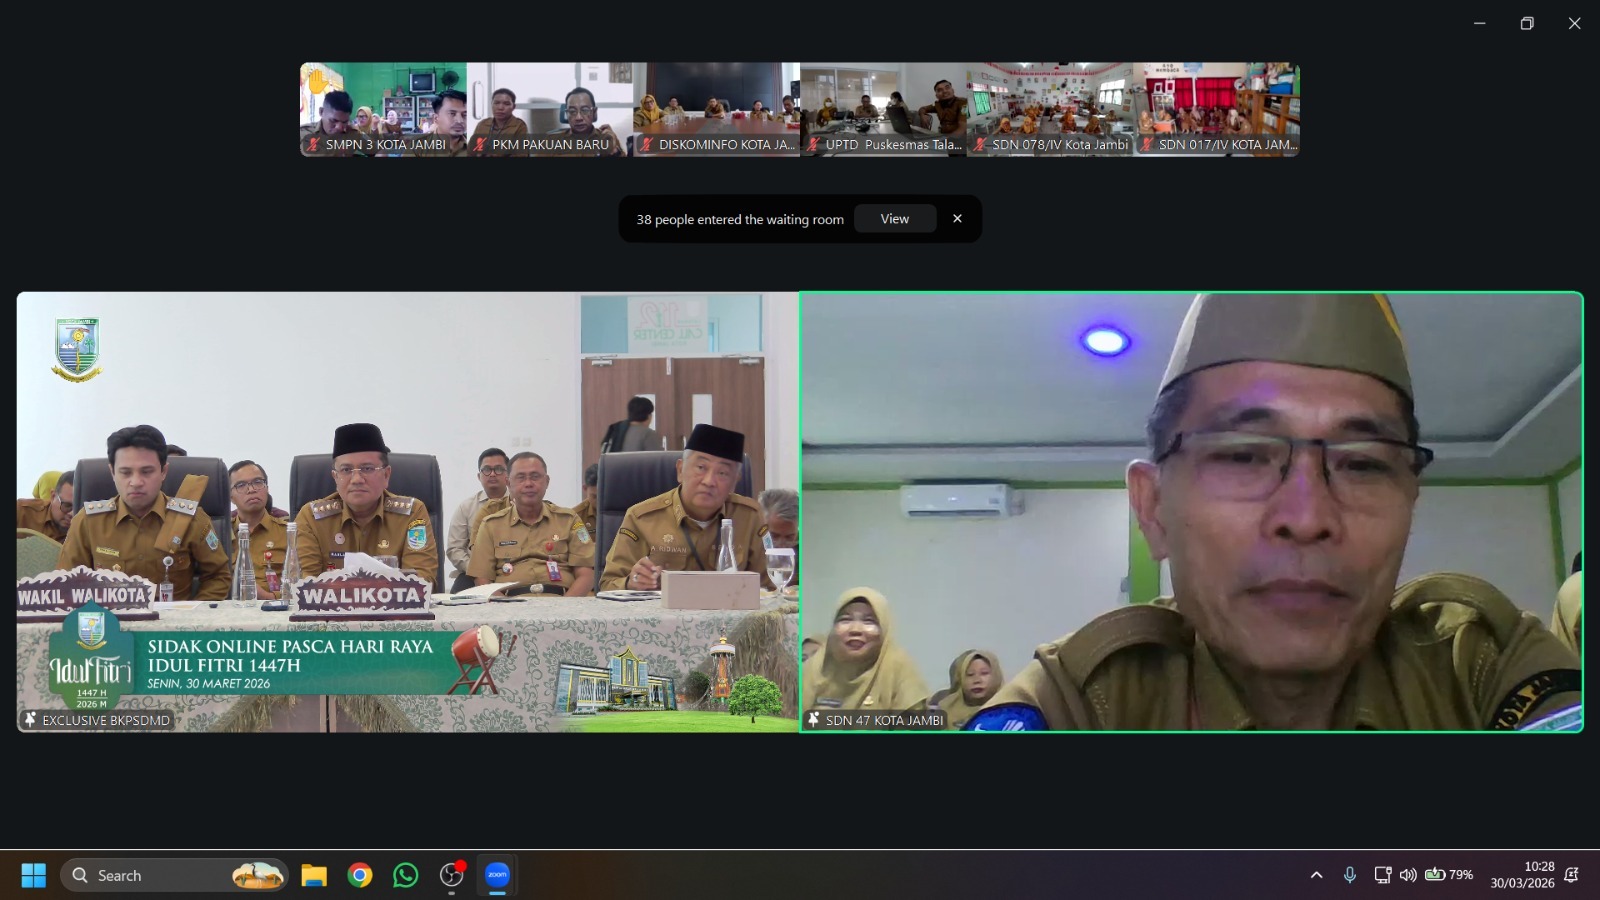Expand the hidden system tray icons
This screenshot has height=900, width=1600.
pyautogui.click(x=1316, y=875)
